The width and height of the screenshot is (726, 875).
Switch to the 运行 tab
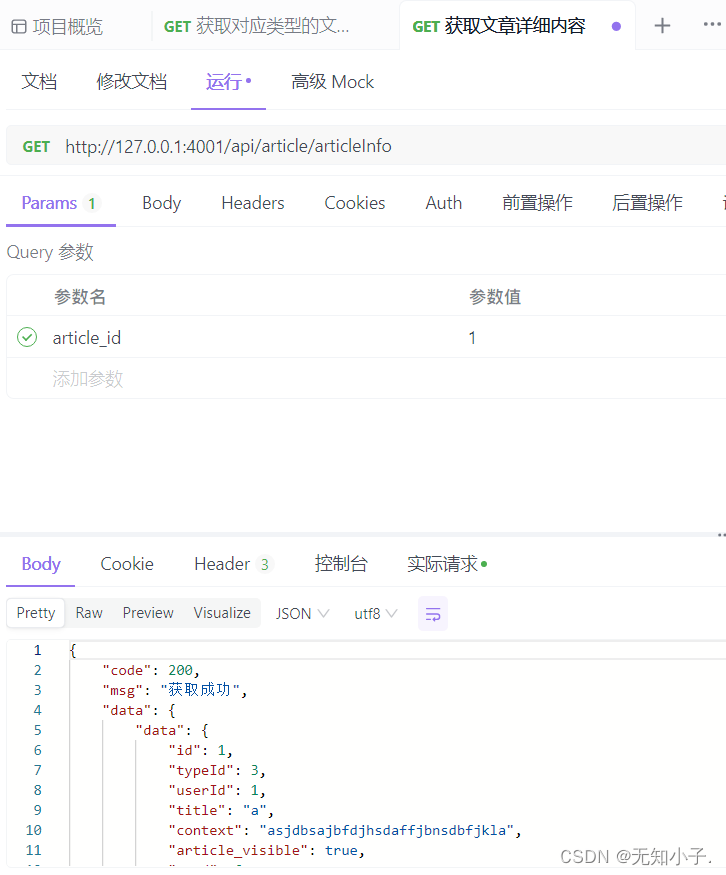click(228, 81)
